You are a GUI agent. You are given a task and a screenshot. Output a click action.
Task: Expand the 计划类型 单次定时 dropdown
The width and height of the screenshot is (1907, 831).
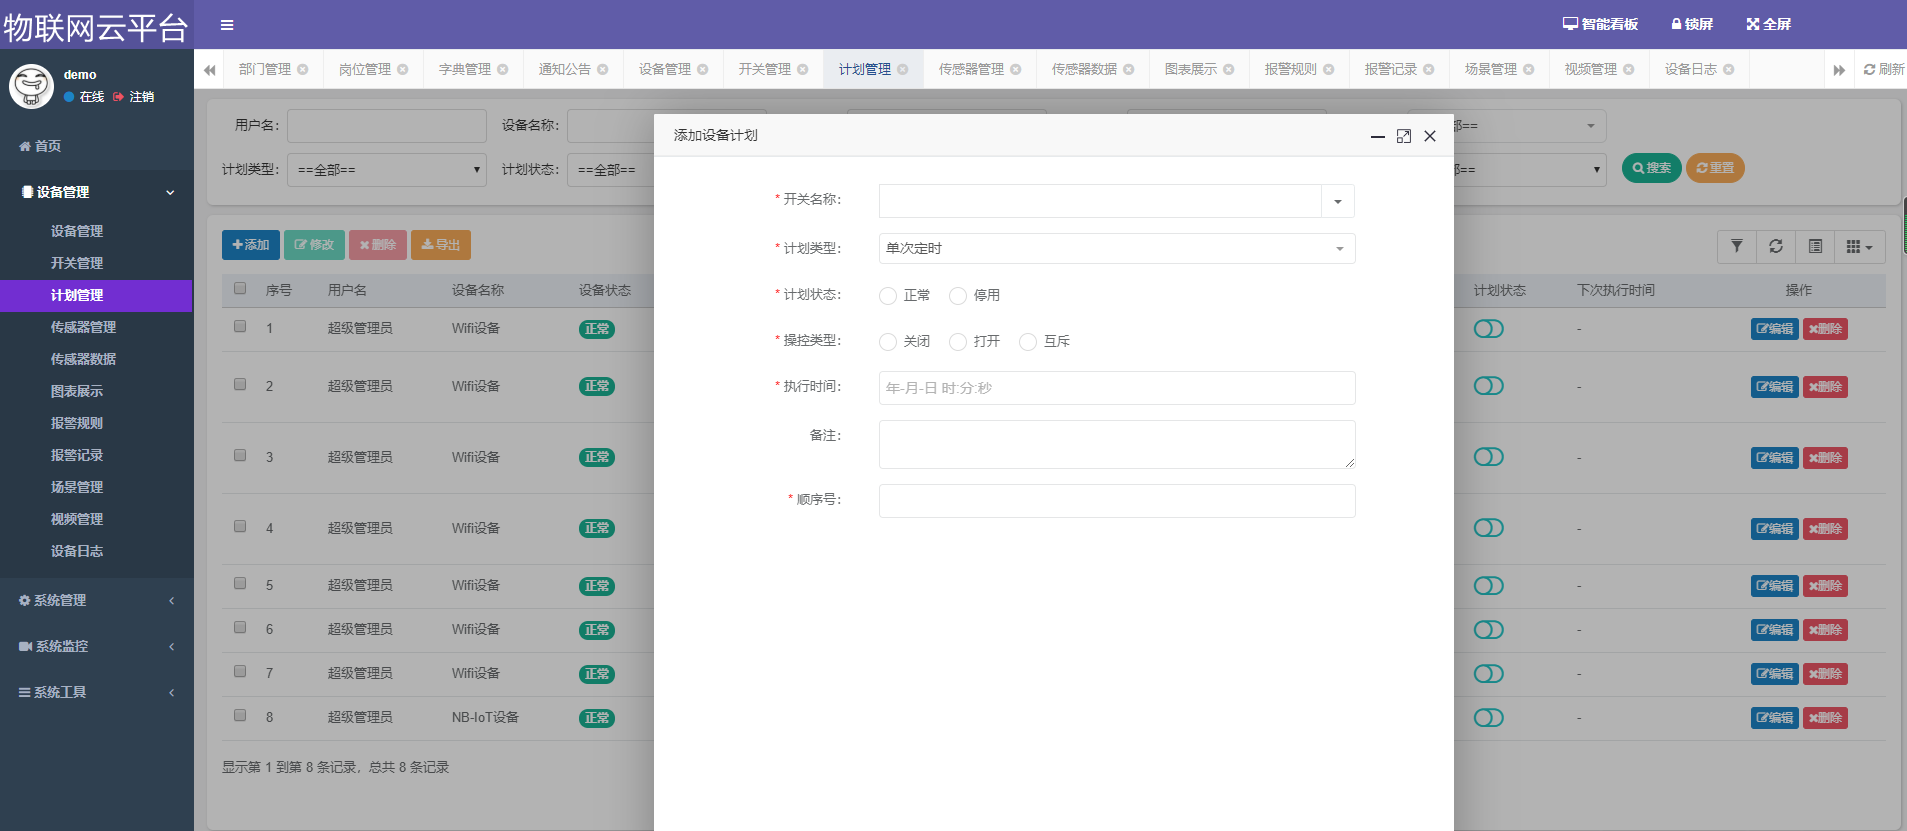1116,249
